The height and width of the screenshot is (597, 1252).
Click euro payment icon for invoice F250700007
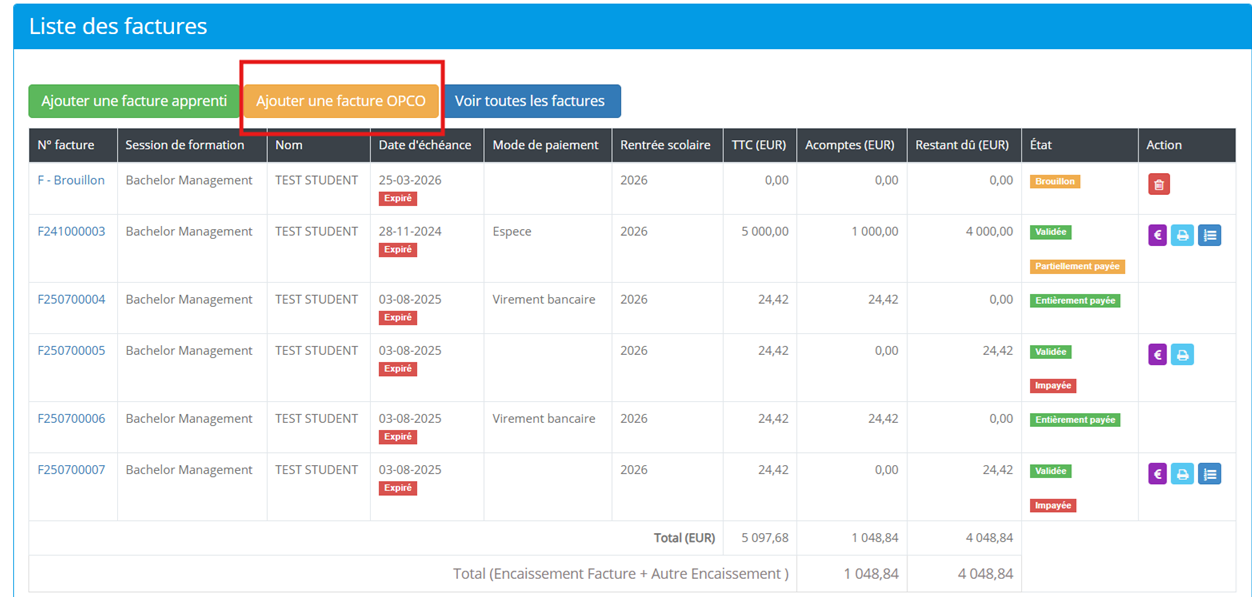click(1158, 474)
